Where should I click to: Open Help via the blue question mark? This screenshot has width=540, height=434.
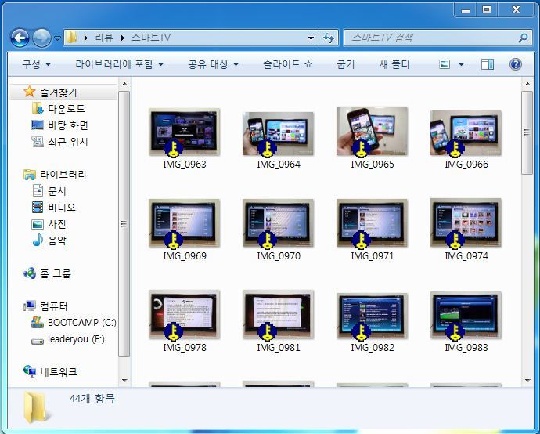(515, 64)
